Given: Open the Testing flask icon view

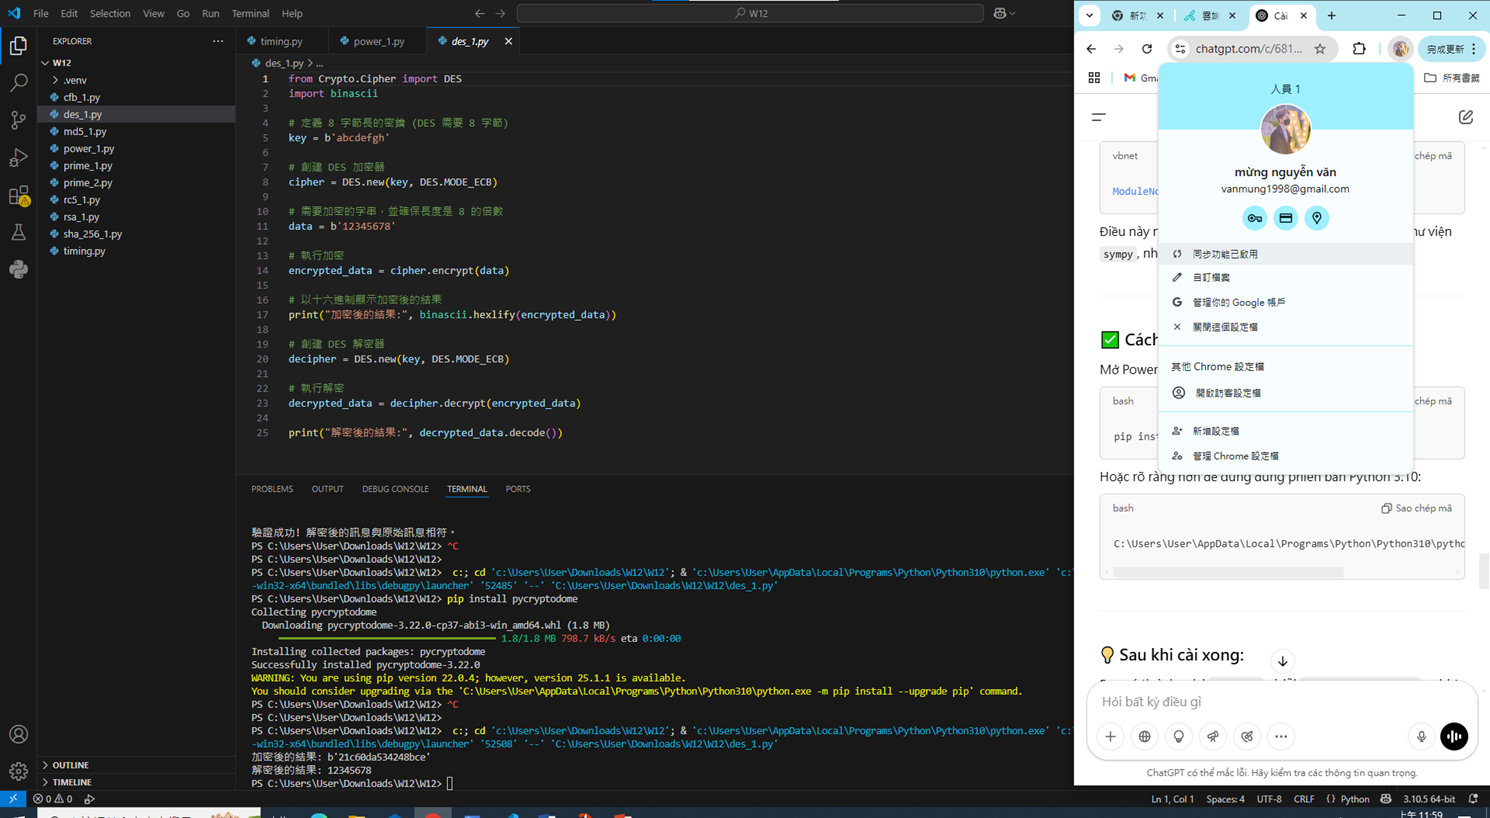Looking at the screenshot, I should coord(18,233).
